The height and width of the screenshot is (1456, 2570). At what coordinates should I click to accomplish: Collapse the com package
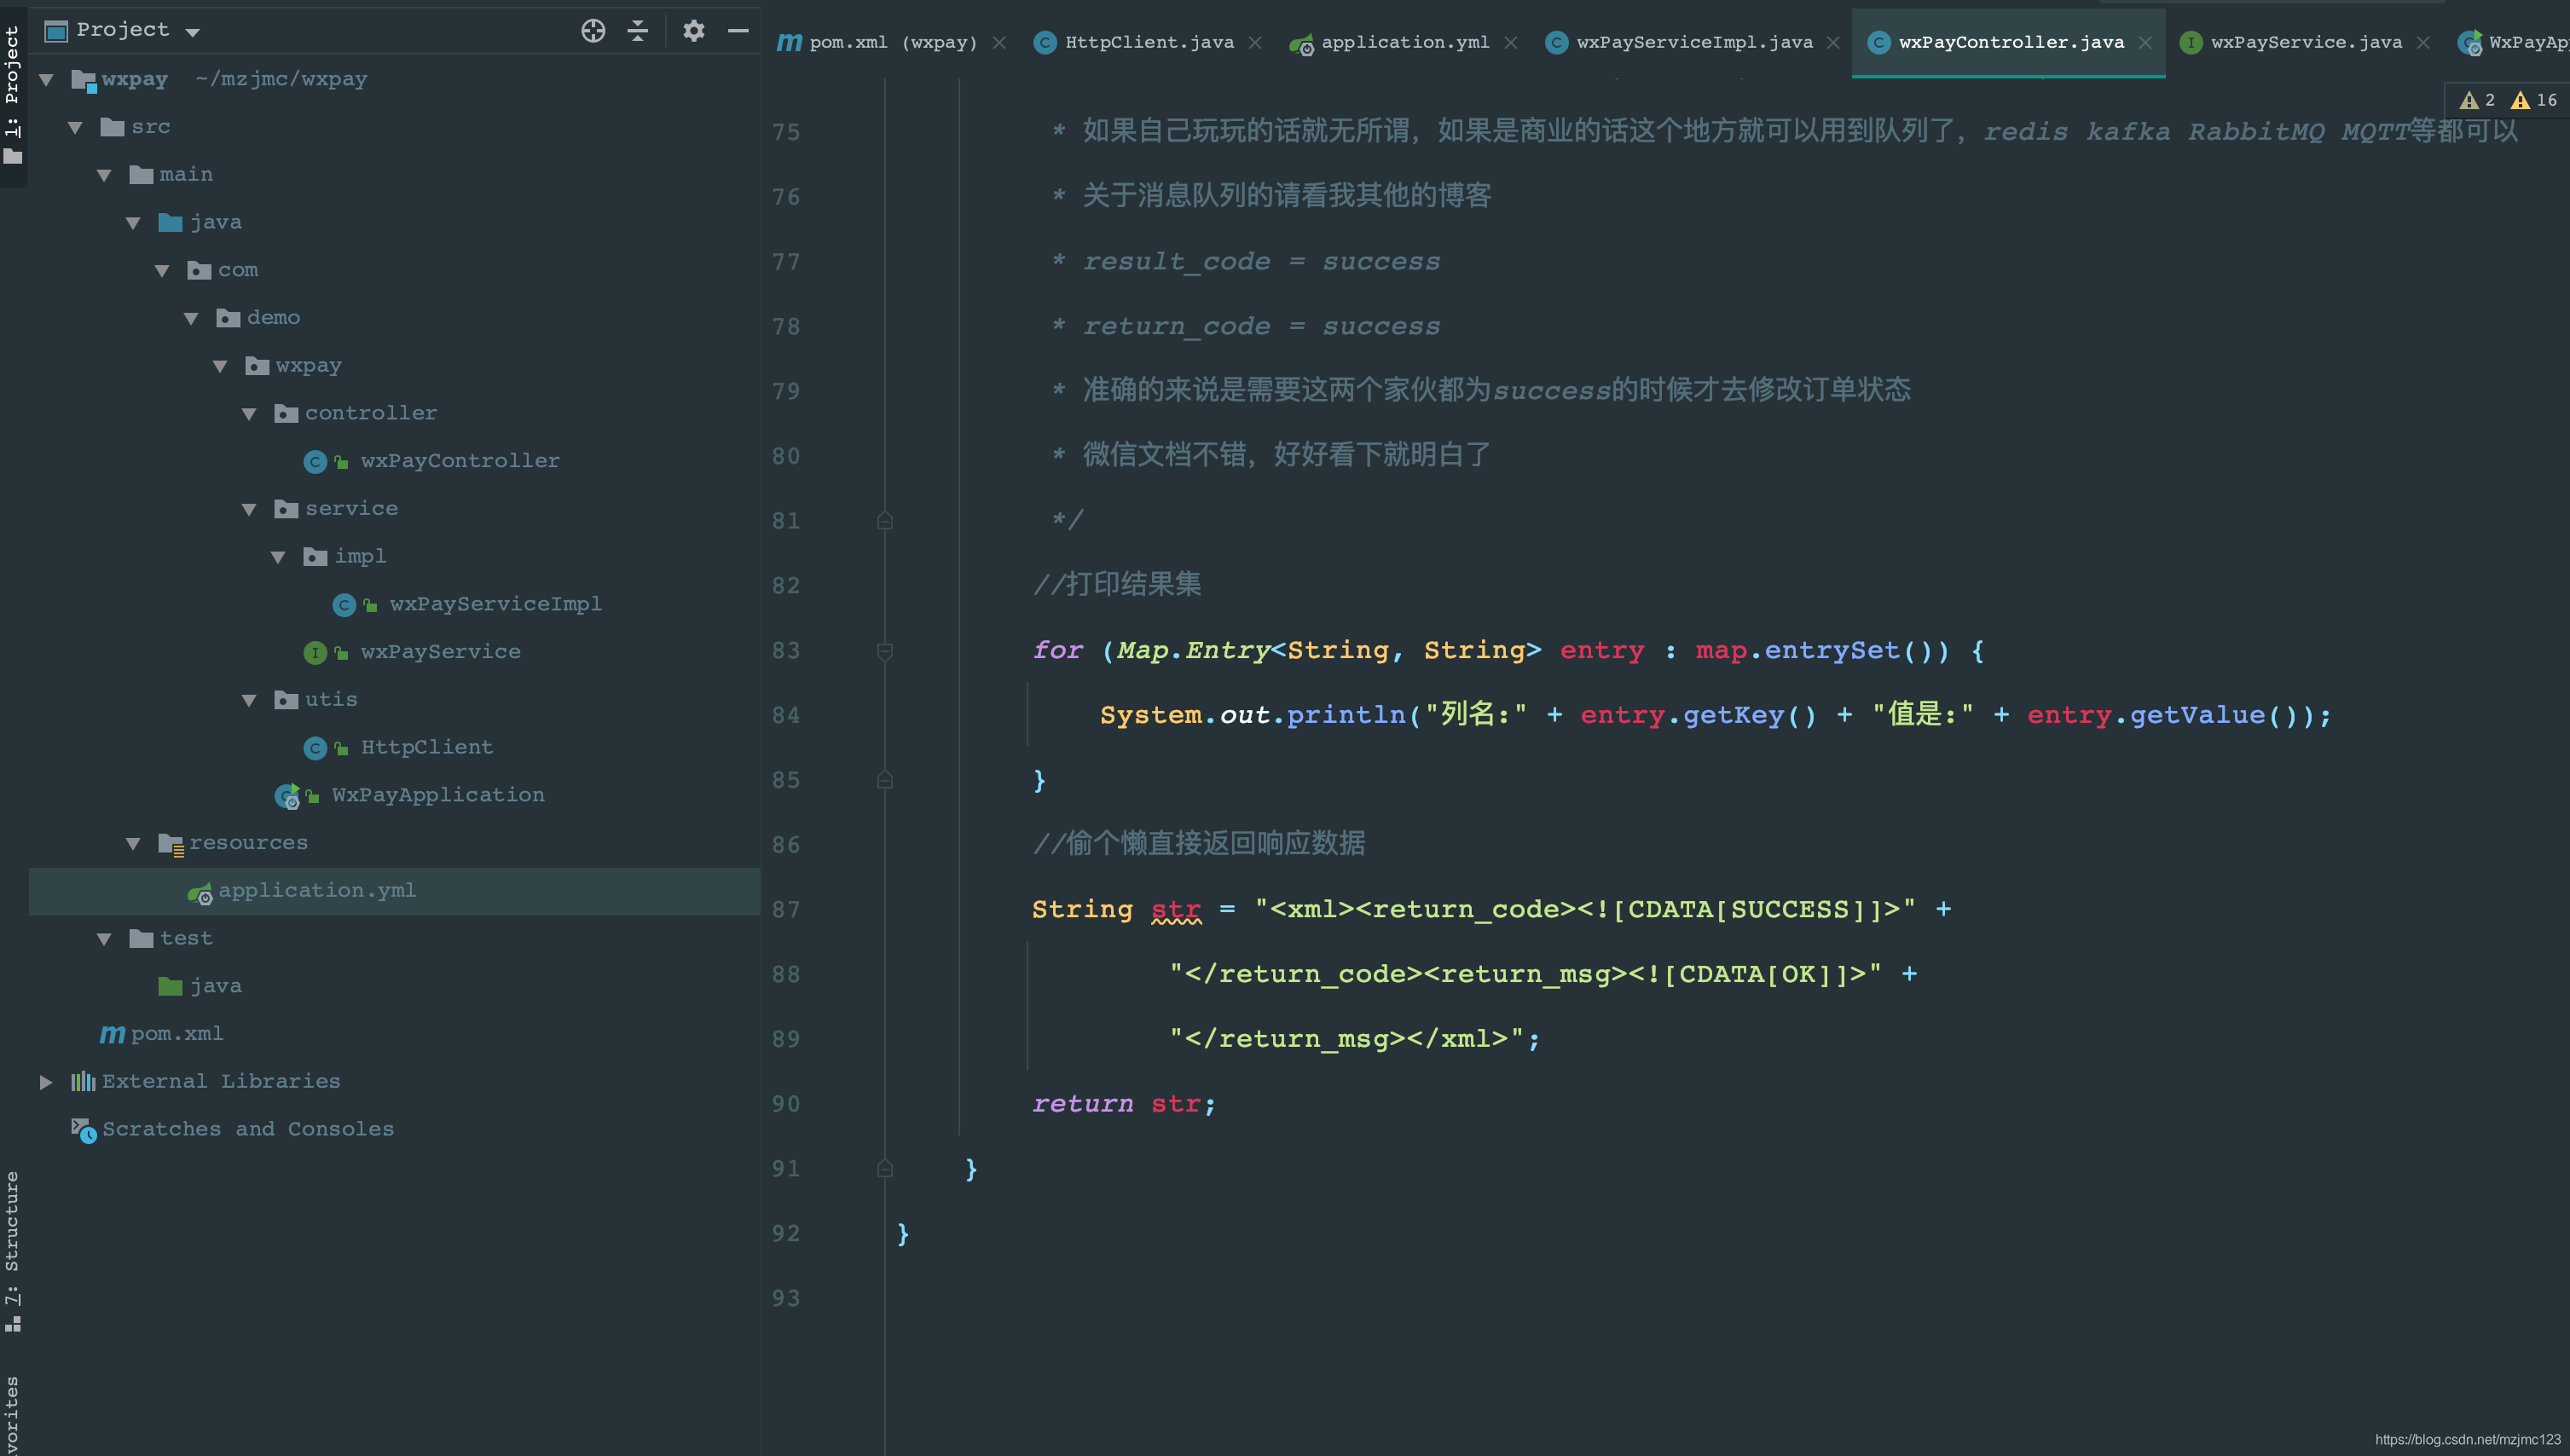(x=162, y=270)
